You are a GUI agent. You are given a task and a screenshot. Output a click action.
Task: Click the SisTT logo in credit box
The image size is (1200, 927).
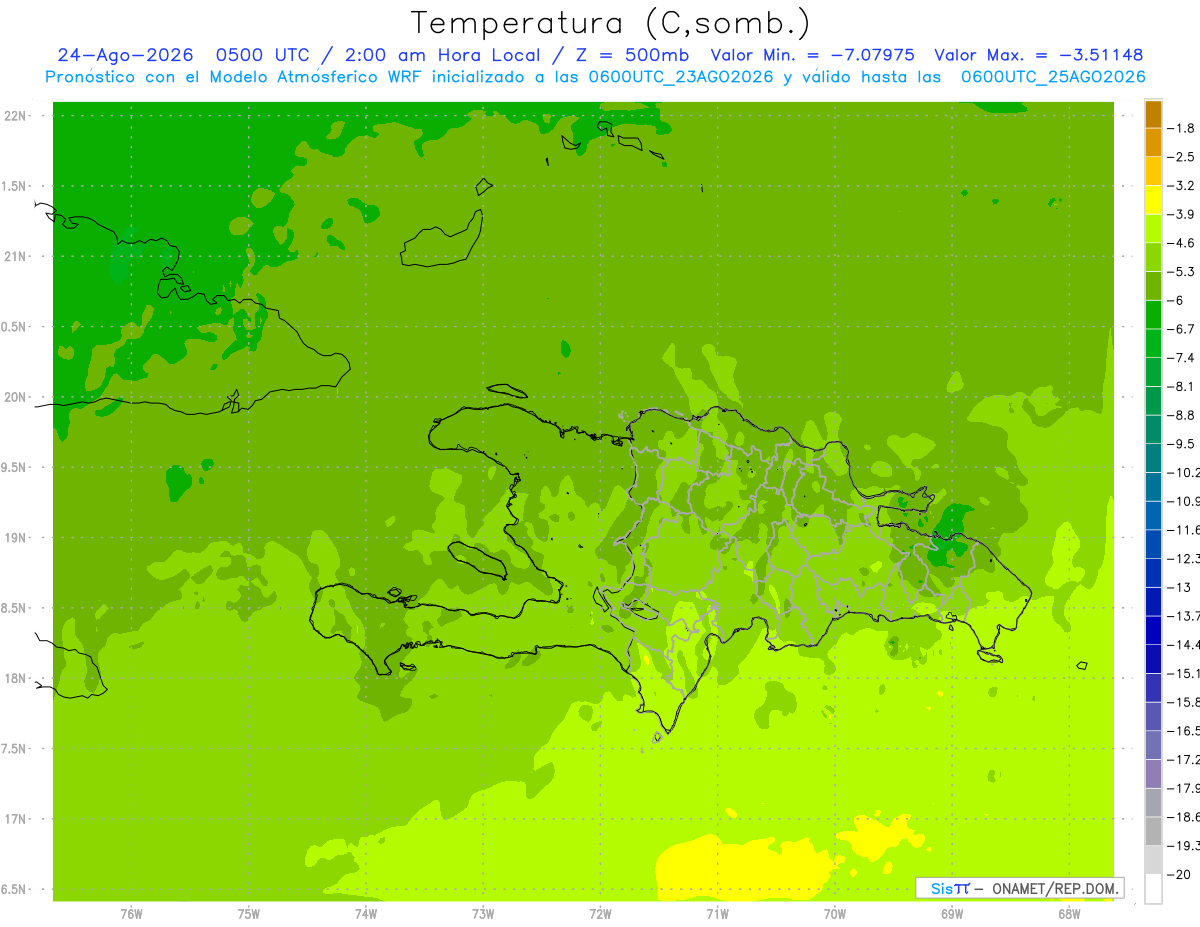950,888
